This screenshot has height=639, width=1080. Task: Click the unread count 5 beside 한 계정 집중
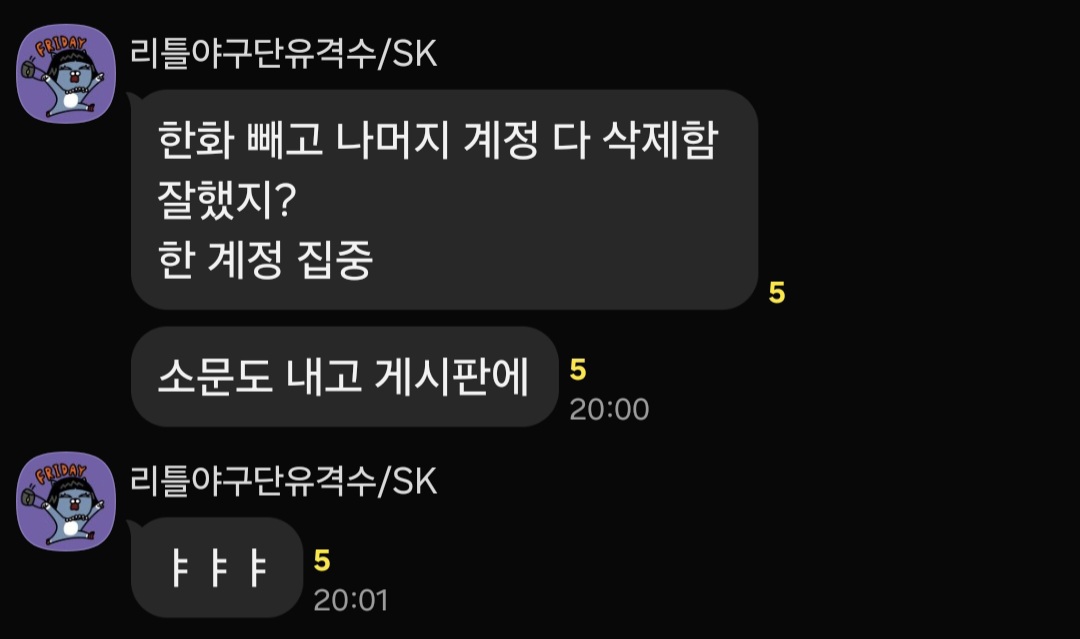point(777,293)
